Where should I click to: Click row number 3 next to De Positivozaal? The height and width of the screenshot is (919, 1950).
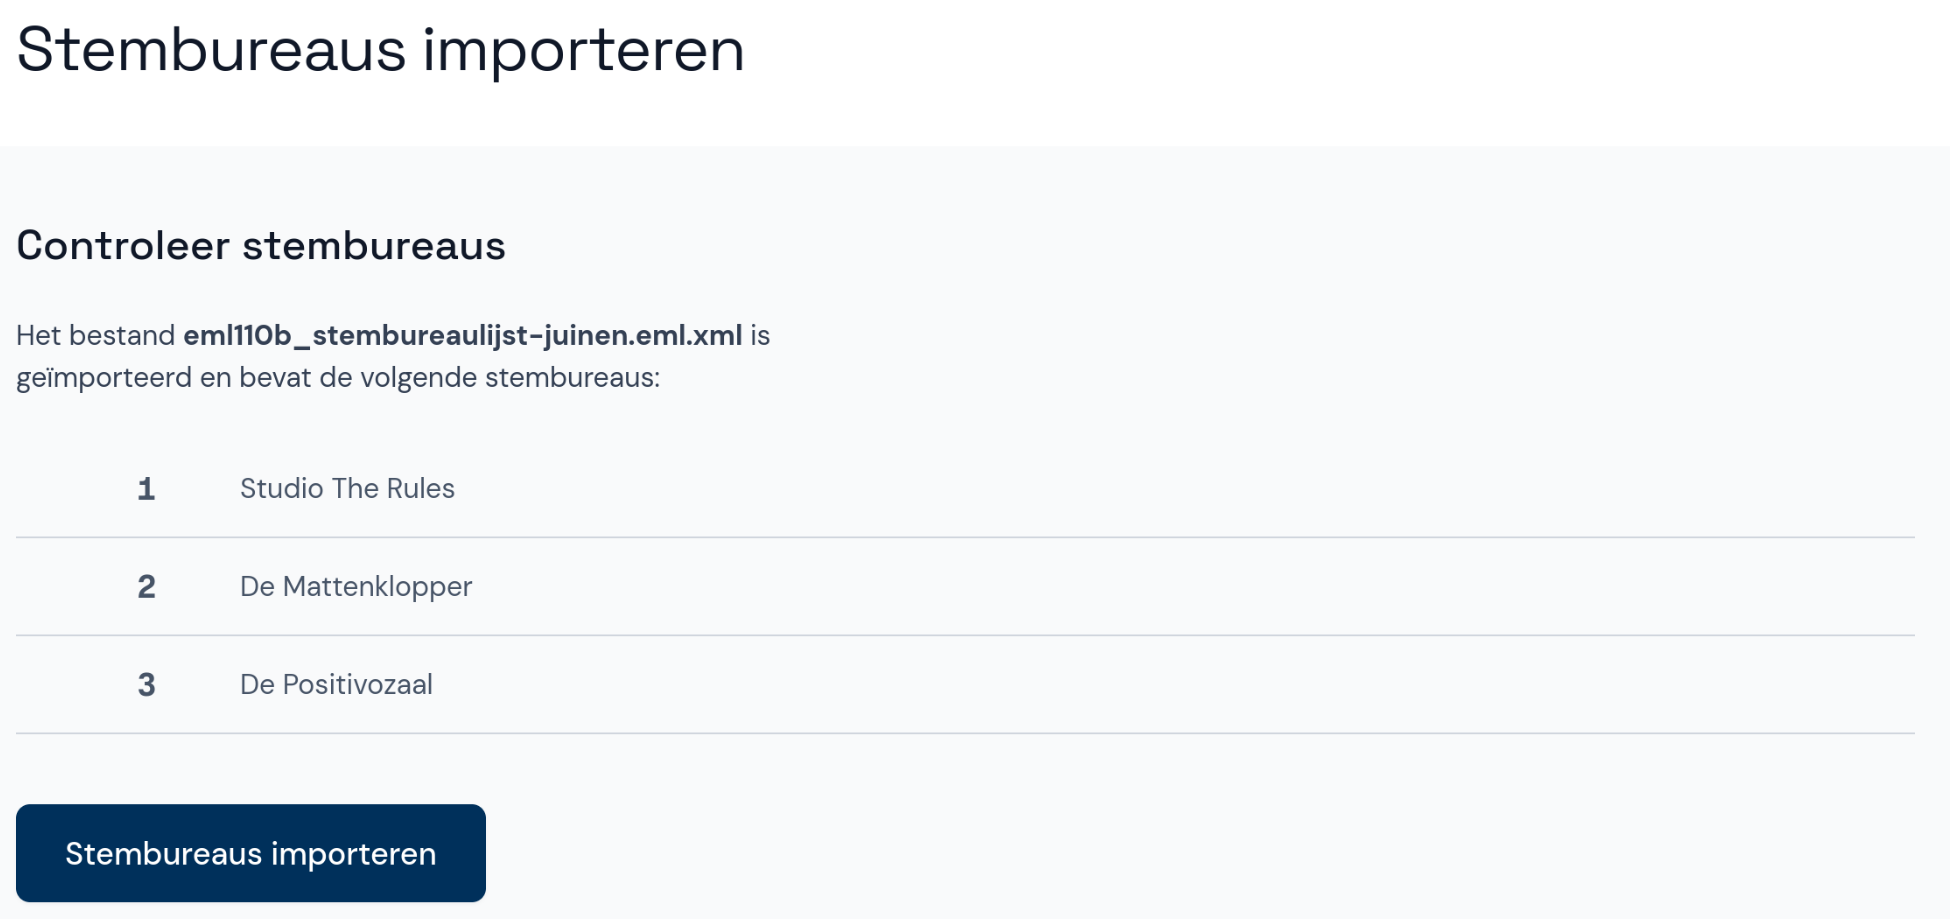click(146, 684)
